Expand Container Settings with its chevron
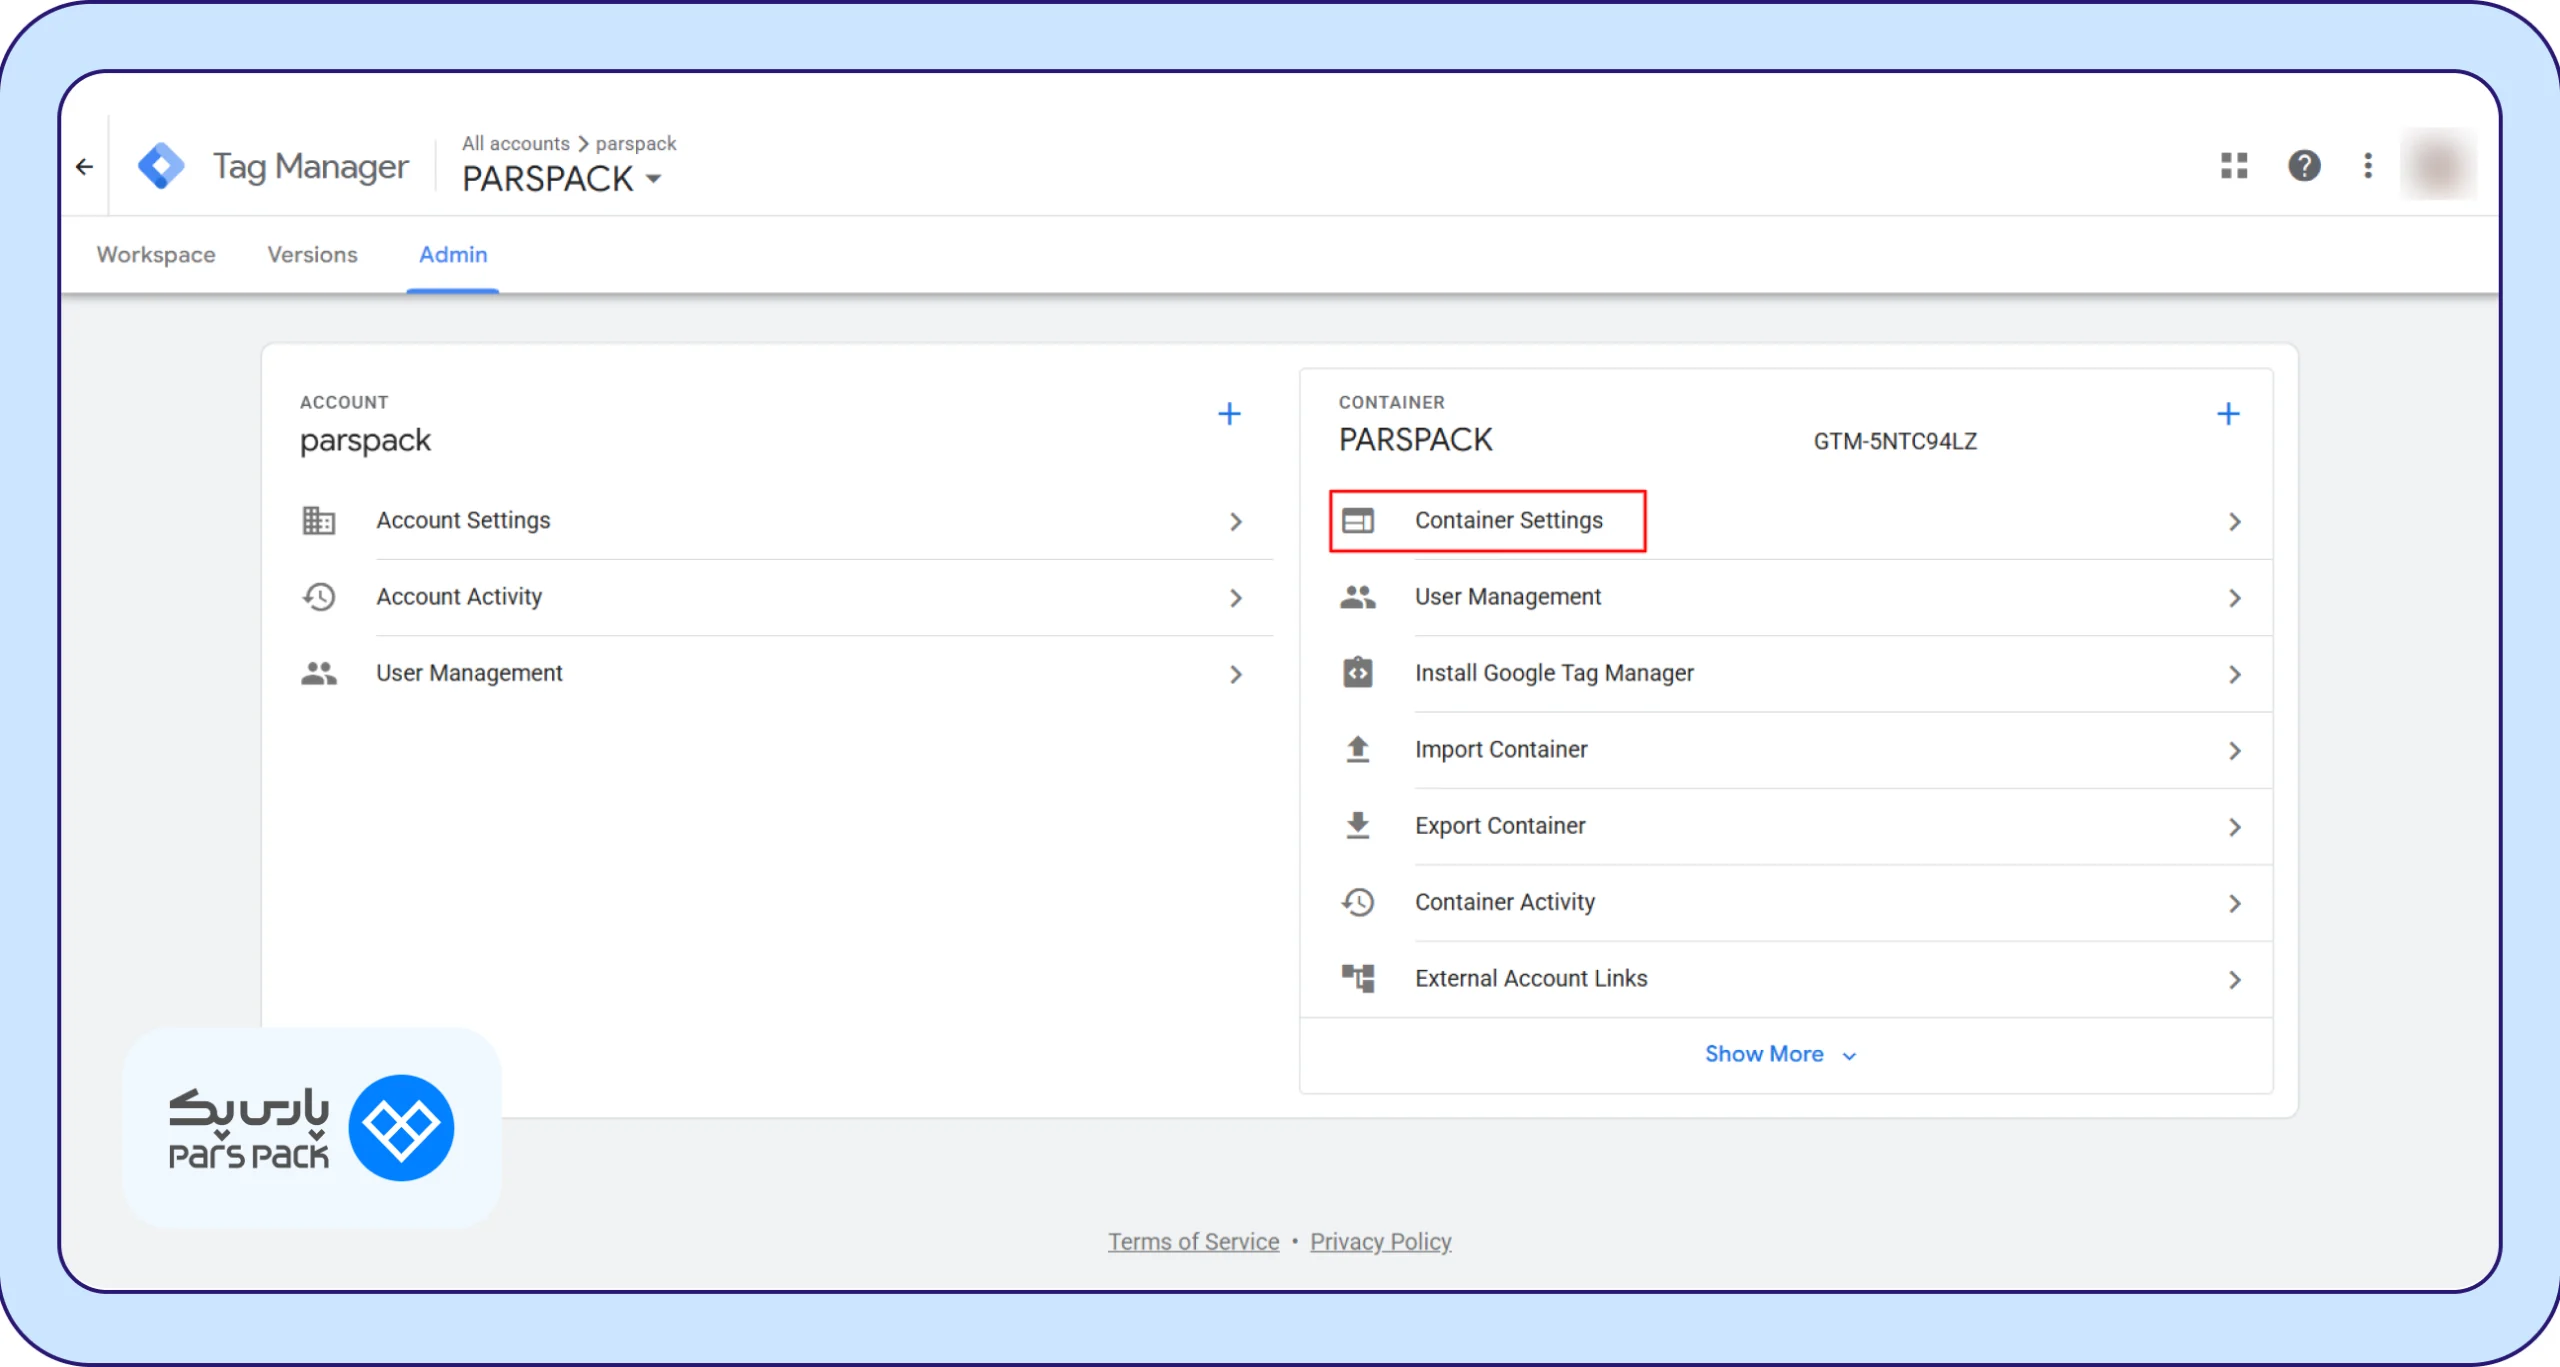2560x1367 pixels. coord(2235,522)
